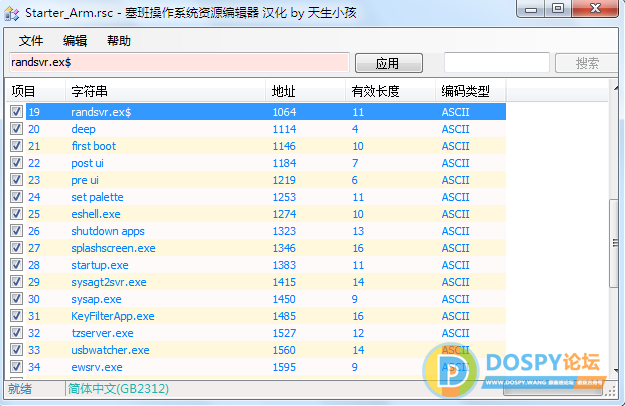625x406 pixels.
Task: Open the 文件 menu
Action: [x=31, y=41]
